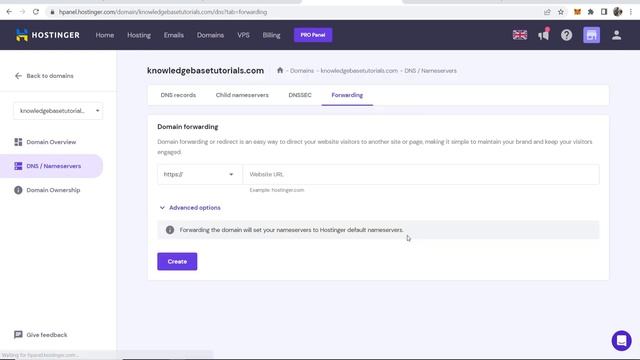
Task: Toggle the browser side panel
Action: pos(604,12)
